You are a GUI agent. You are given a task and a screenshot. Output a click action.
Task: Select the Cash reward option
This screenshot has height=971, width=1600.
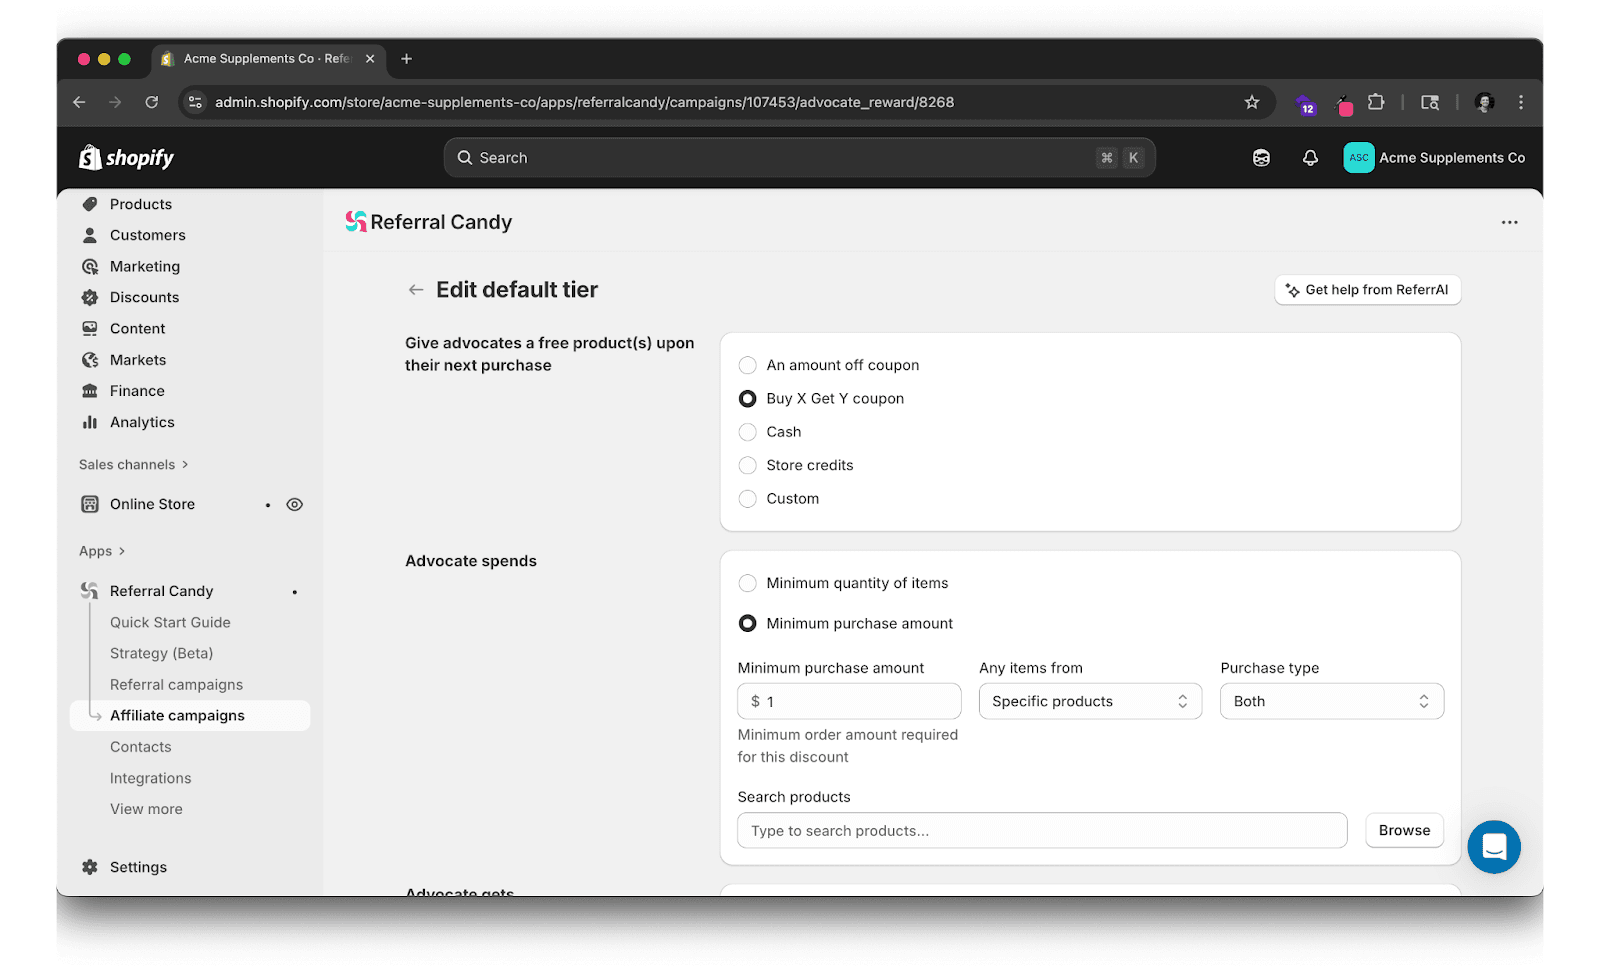point(747,432)
